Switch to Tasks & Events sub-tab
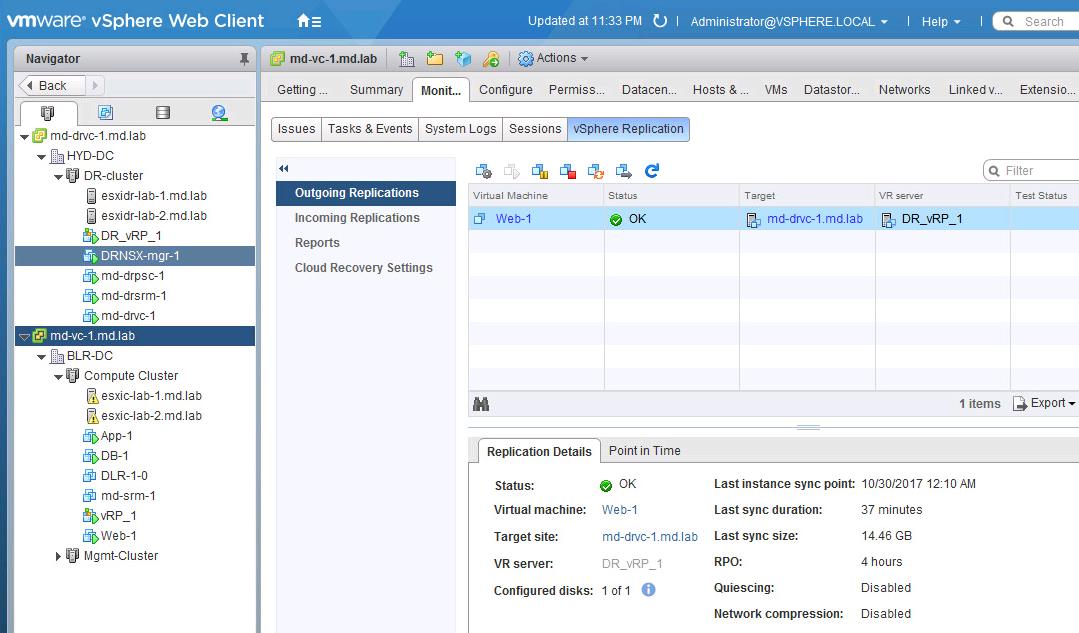 pos(370,129)
